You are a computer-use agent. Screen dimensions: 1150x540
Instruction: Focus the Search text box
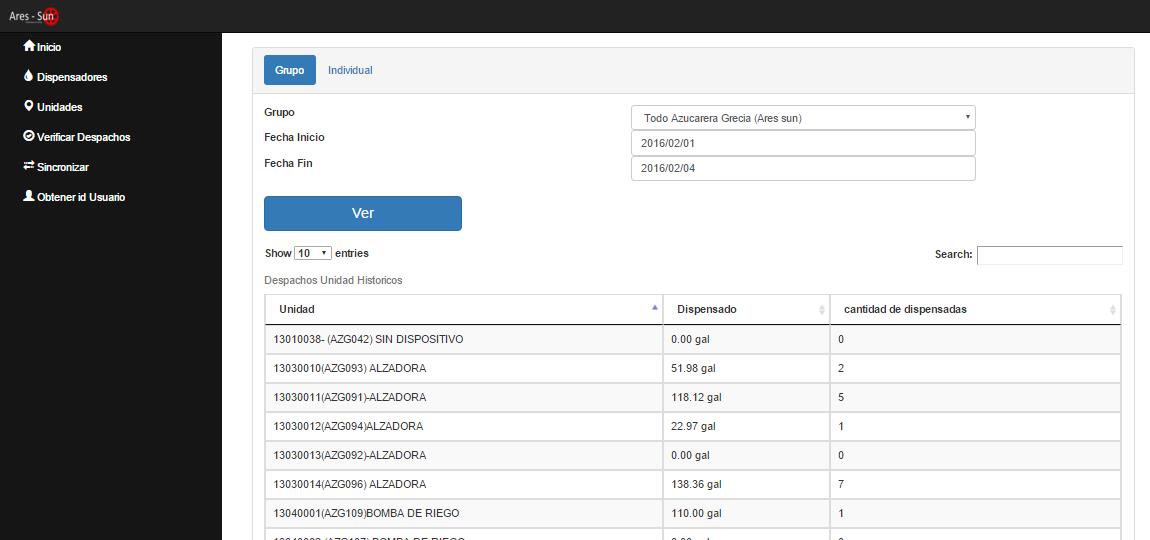pos(1049,255)
